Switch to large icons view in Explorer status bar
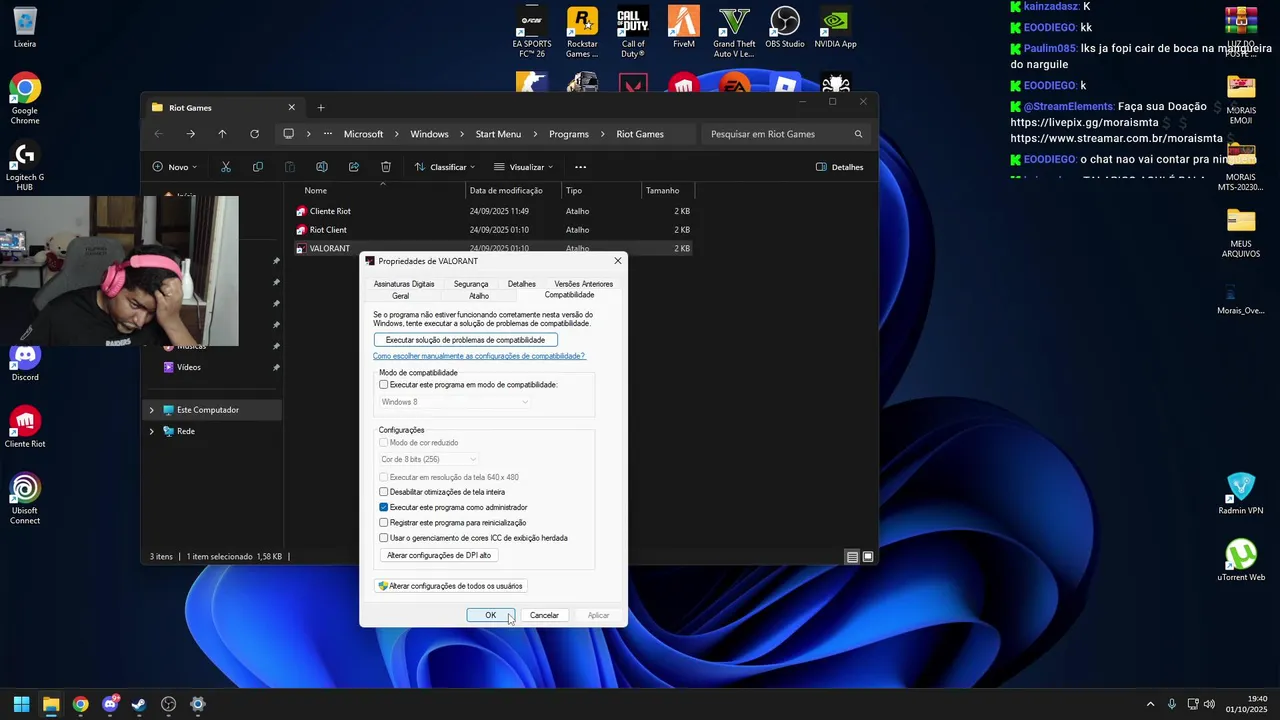 click(x=868, y=557)
